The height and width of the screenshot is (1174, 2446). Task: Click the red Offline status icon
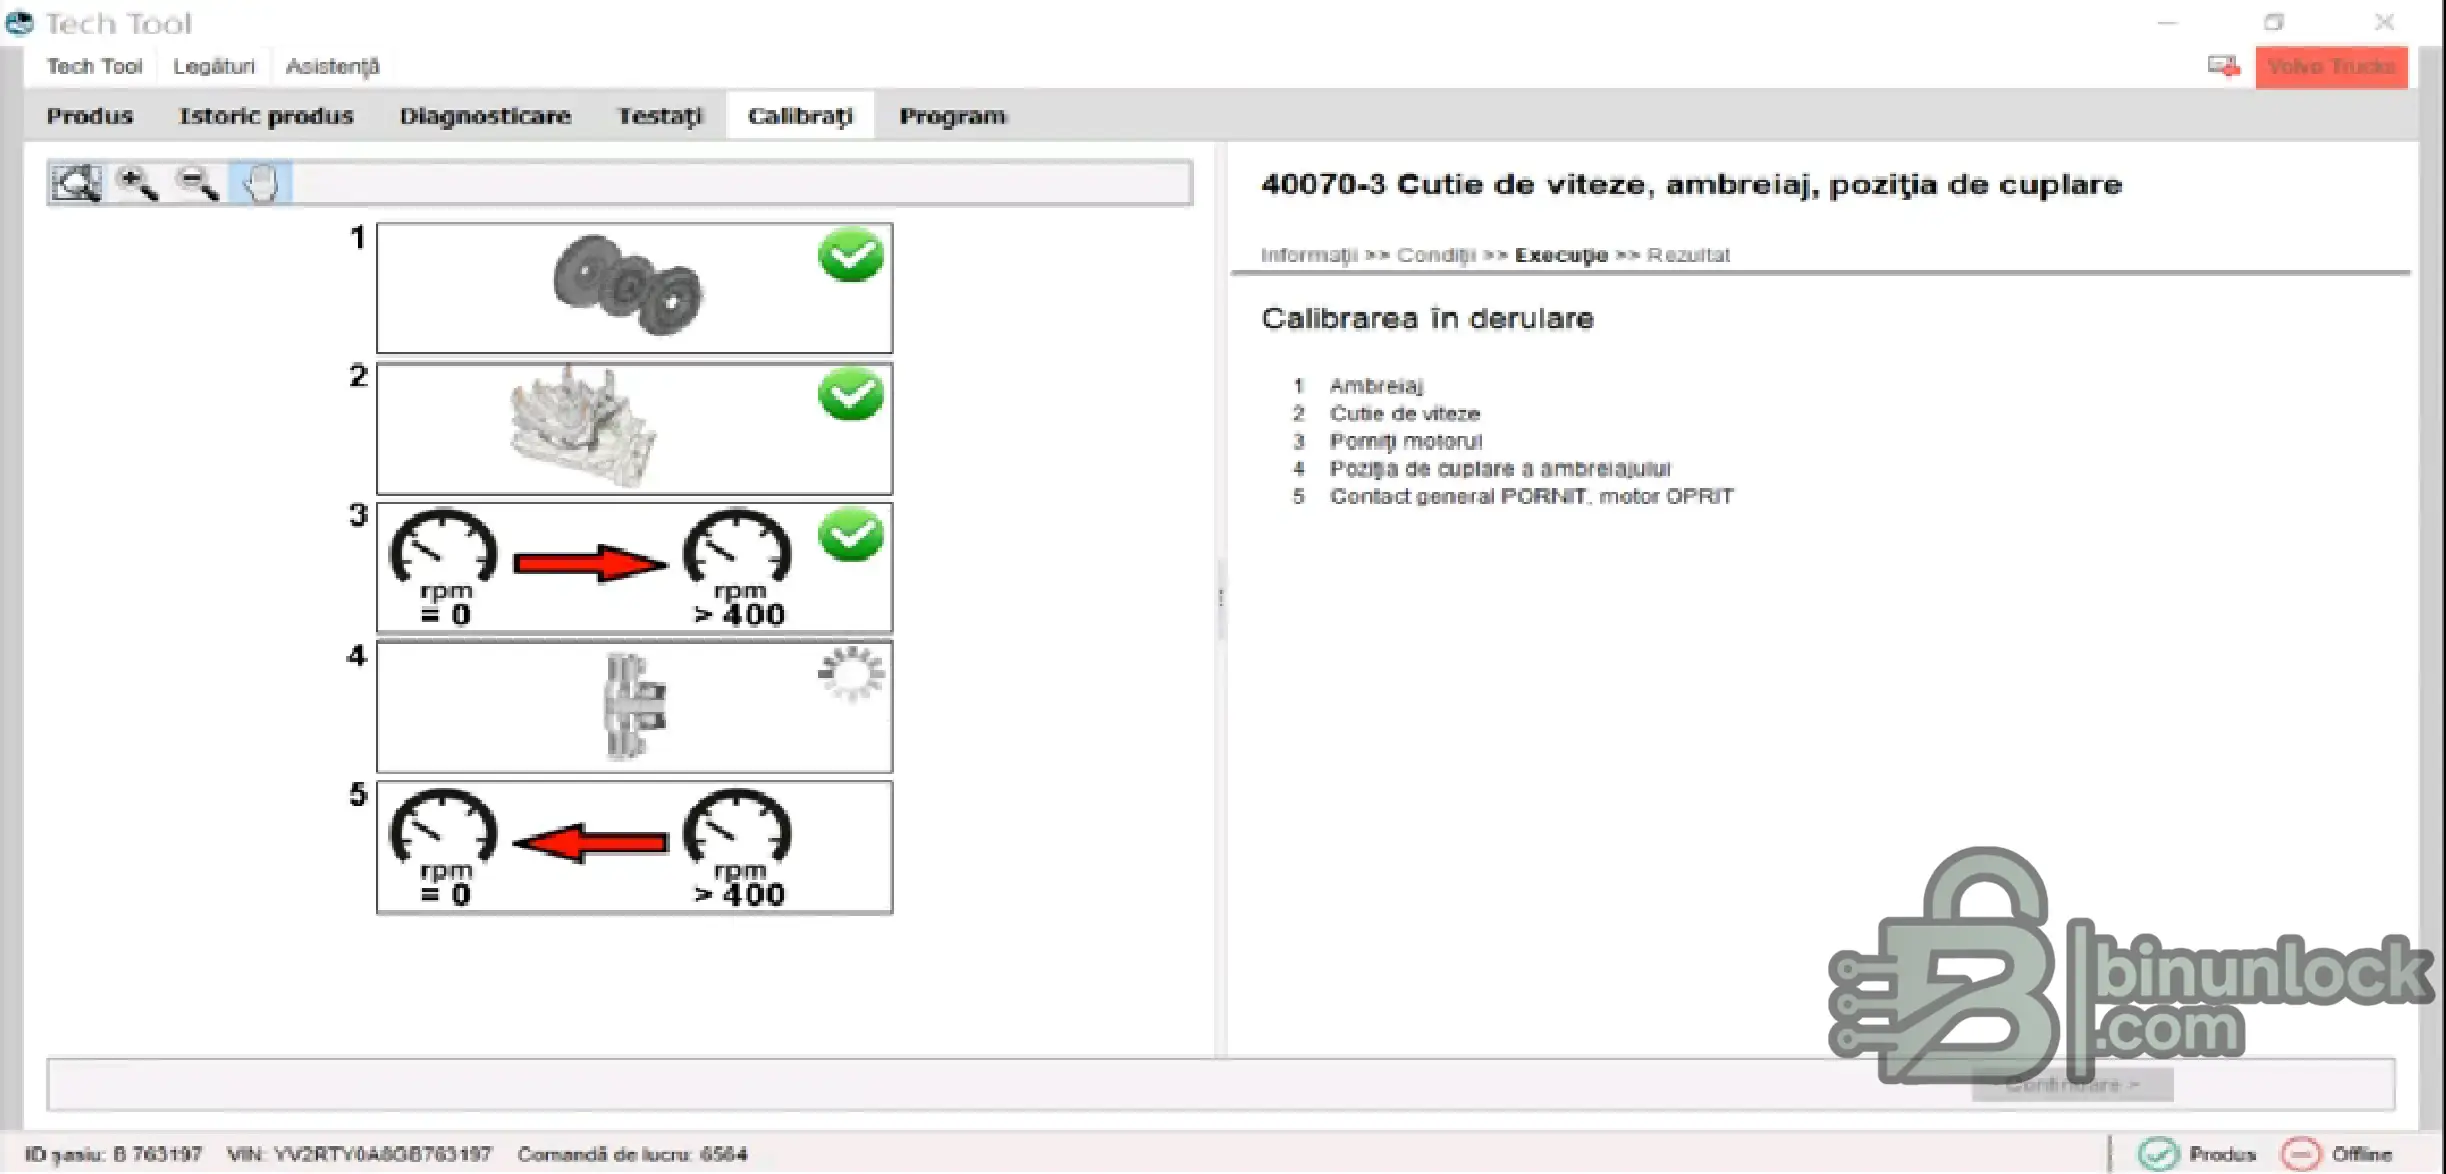pos(2300,1154)
